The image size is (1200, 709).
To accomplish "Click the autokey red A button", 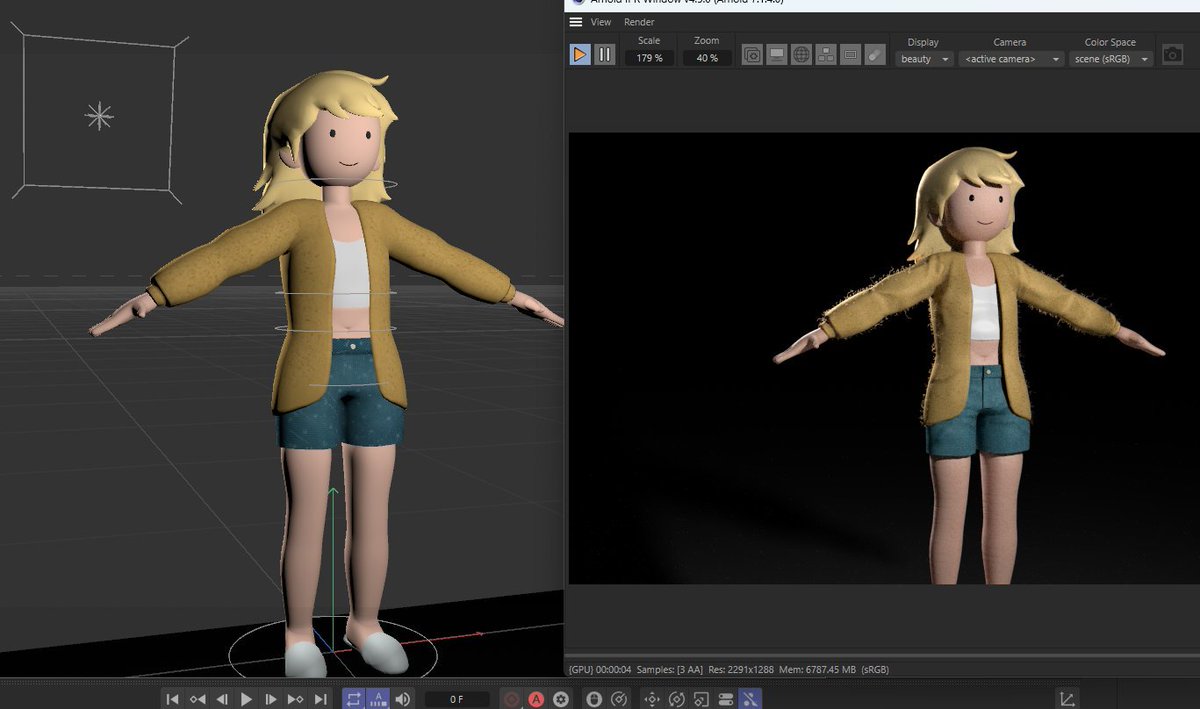I will [x=536, y=699].
